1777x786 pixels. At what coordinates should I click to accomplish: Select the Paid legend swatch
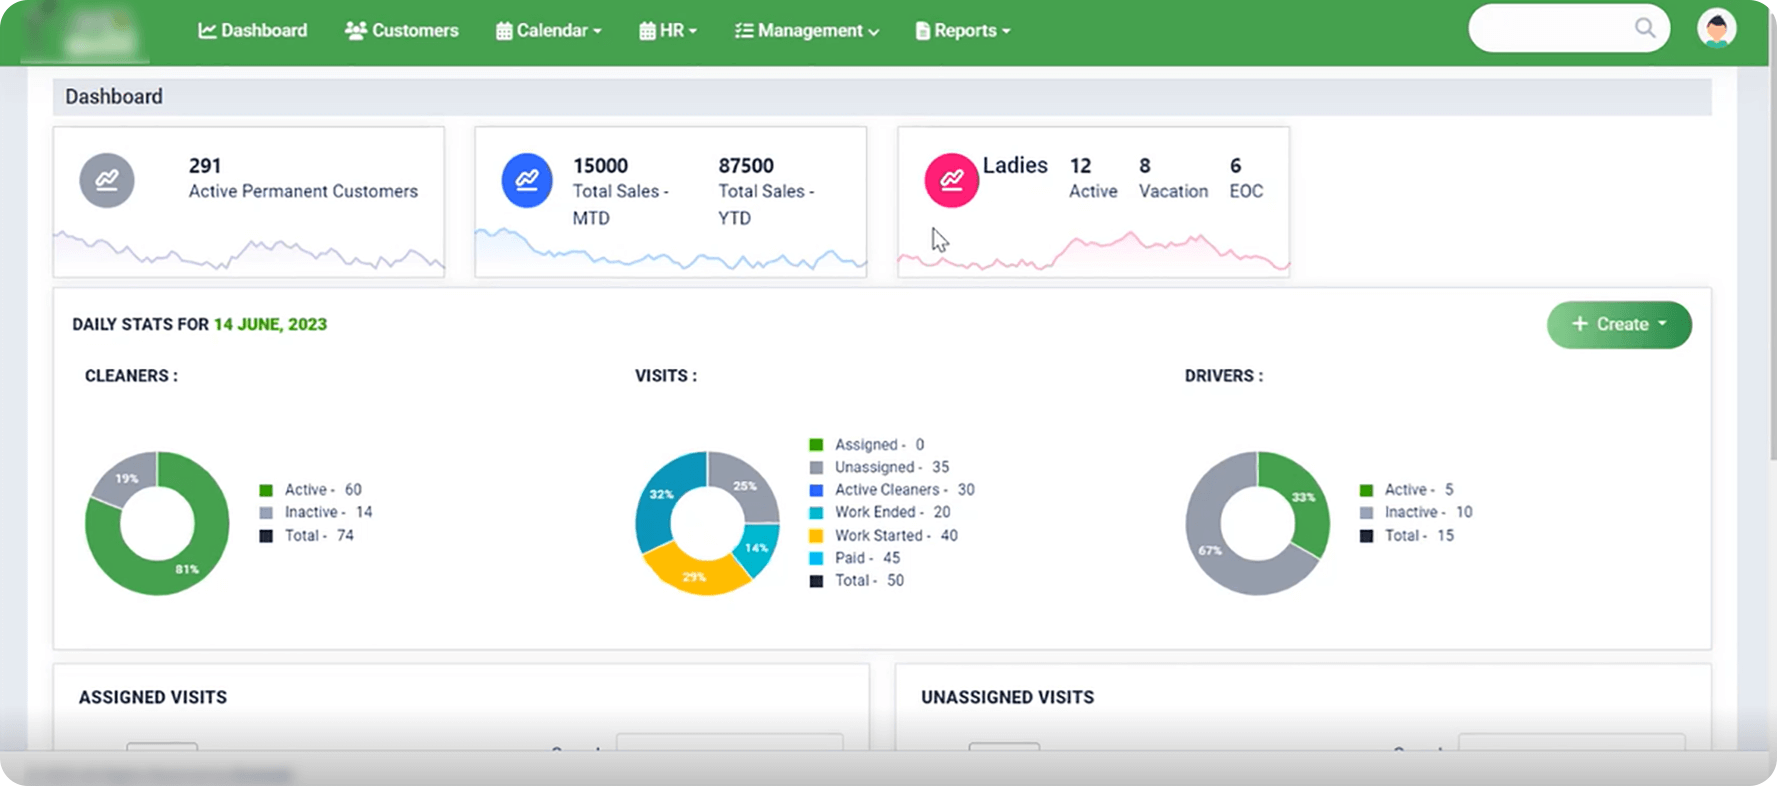tap(816, 558)
